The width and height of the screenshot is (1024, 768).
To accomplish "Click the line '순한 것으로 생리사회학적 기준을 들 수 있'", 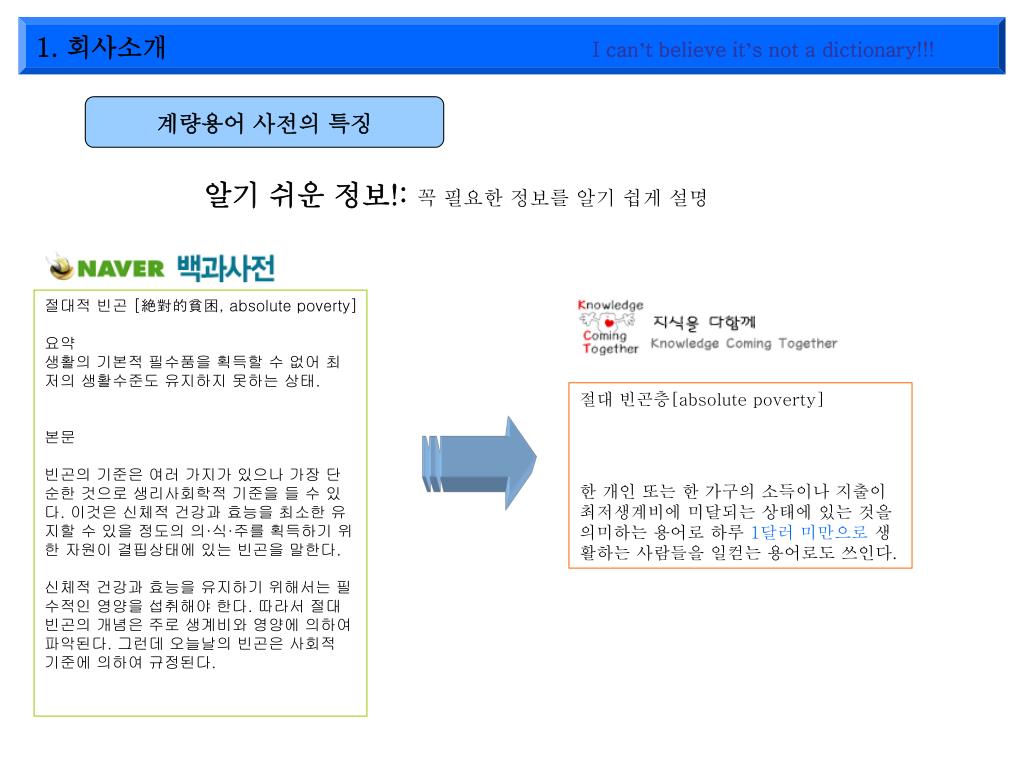I will 192,493.
